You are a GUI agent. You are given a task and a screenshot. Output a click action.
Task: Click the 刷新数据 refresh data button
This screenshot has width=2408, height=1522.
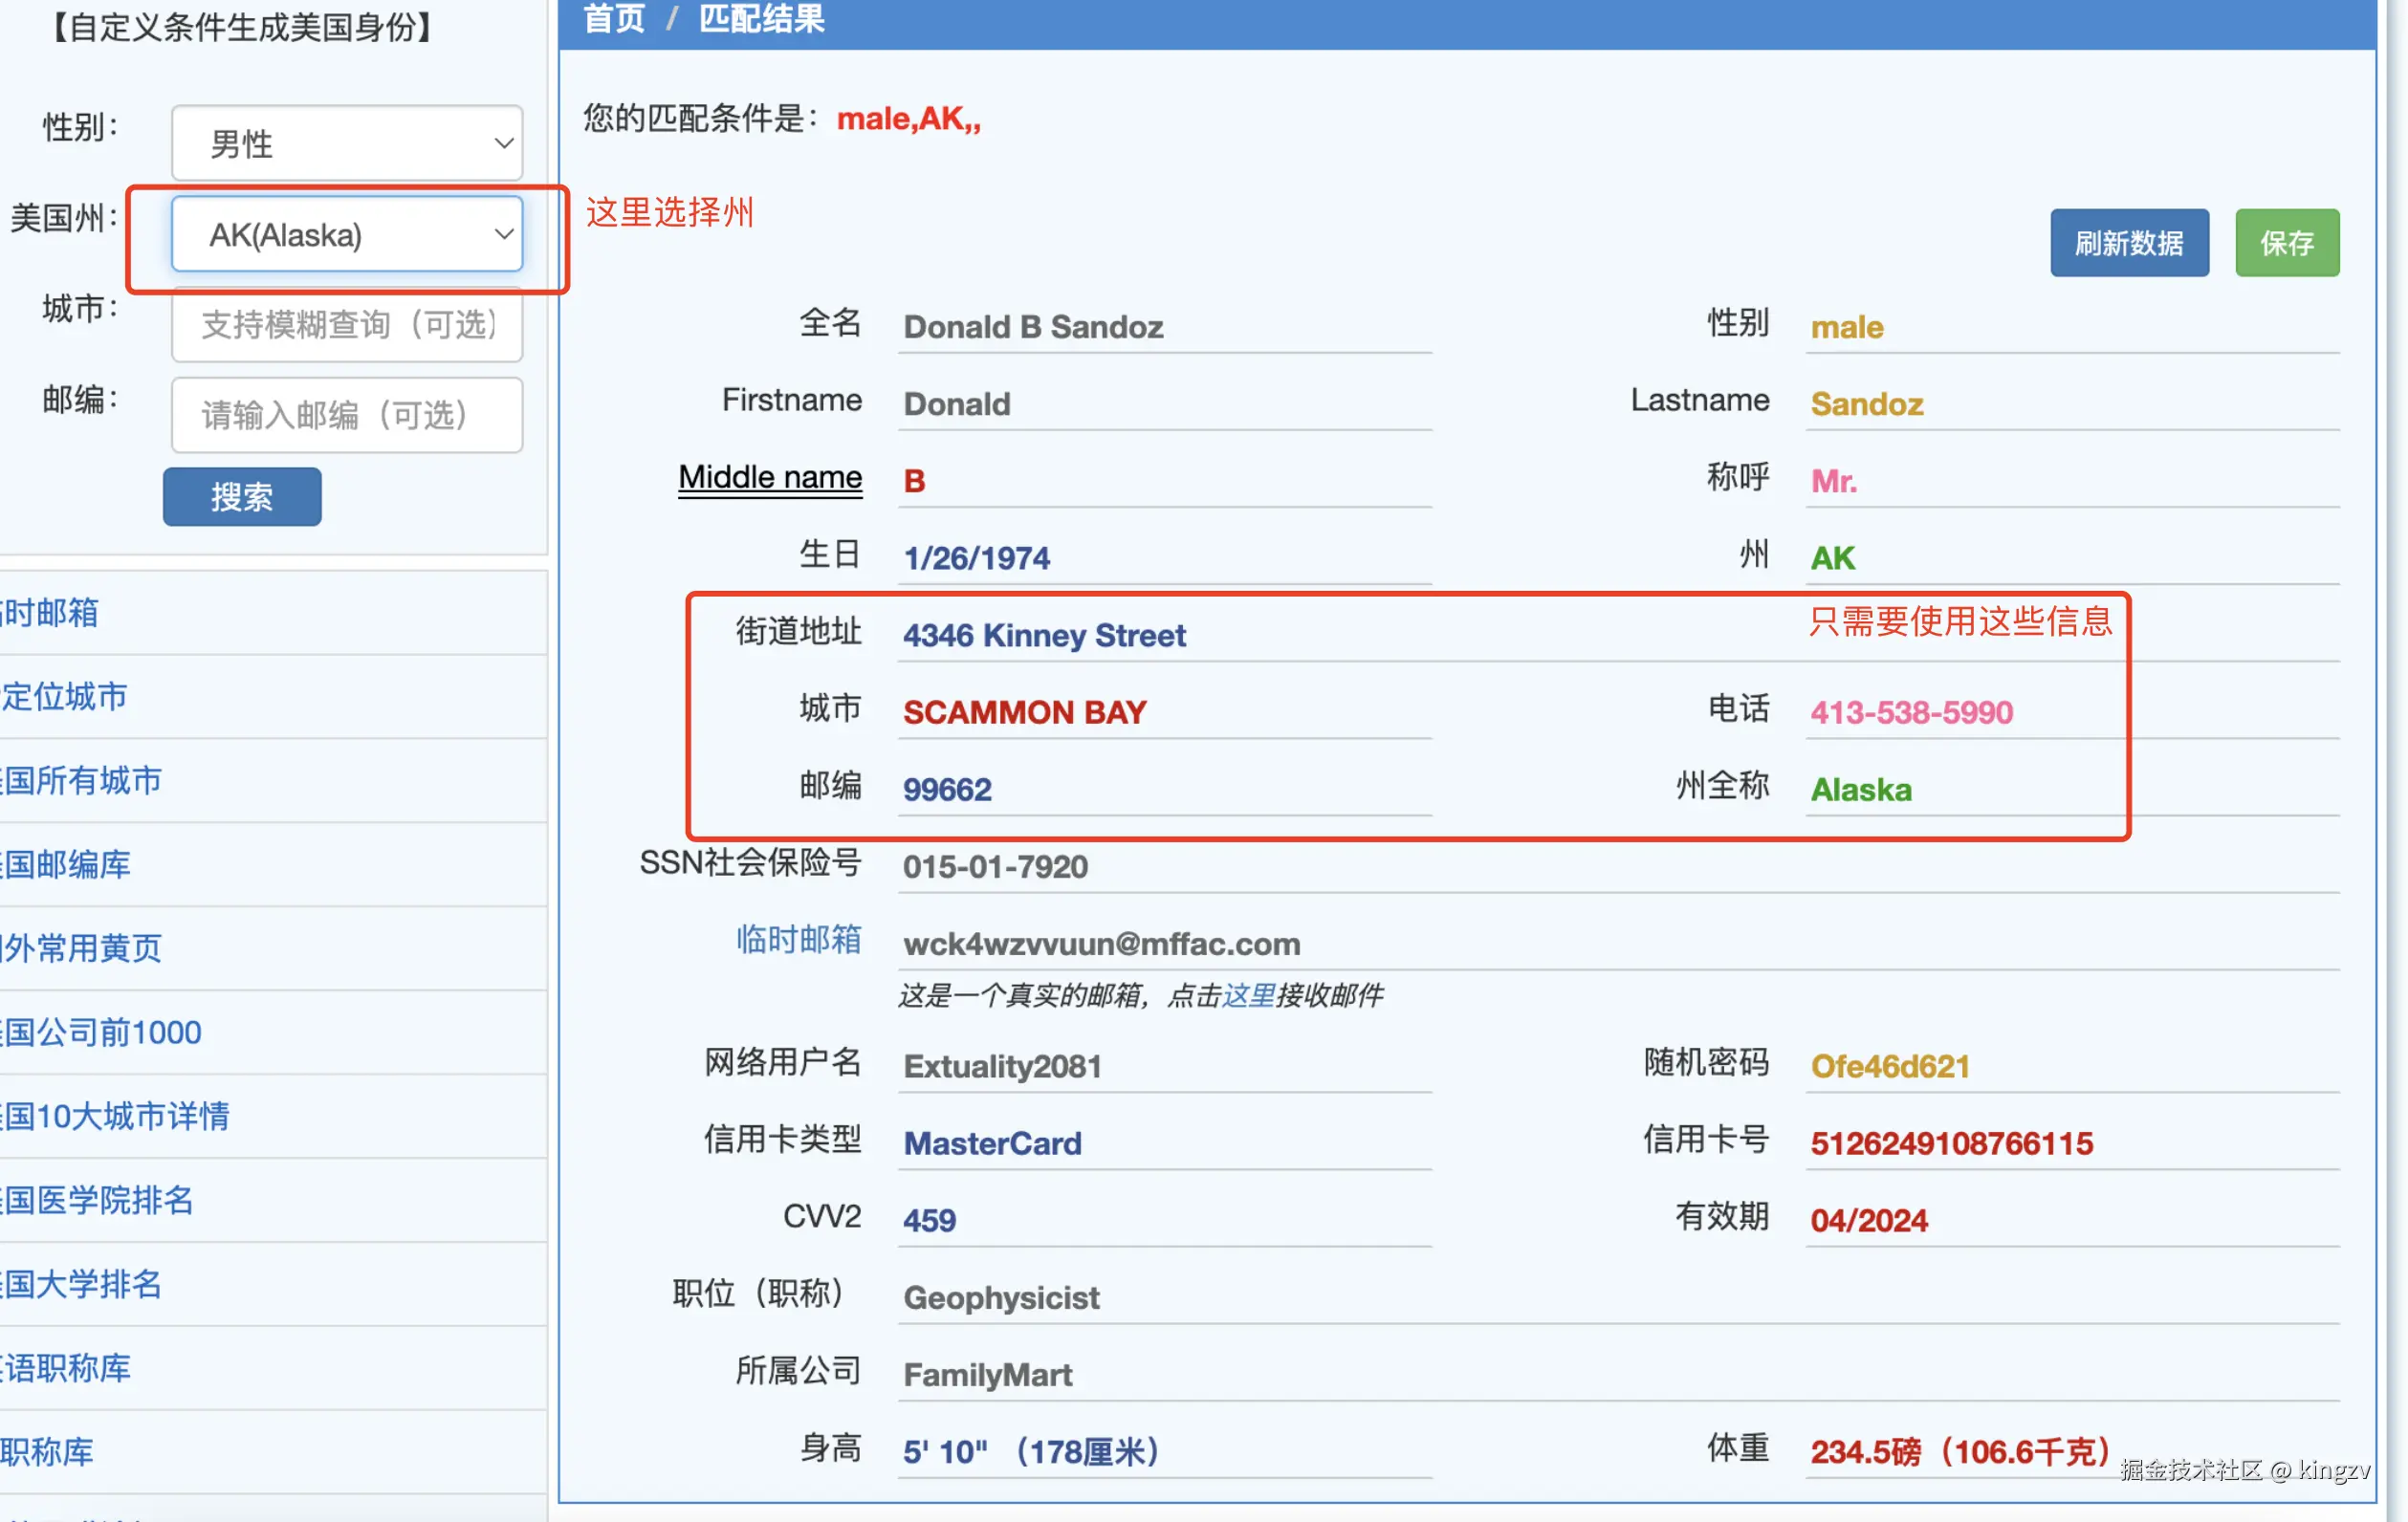2128,243
